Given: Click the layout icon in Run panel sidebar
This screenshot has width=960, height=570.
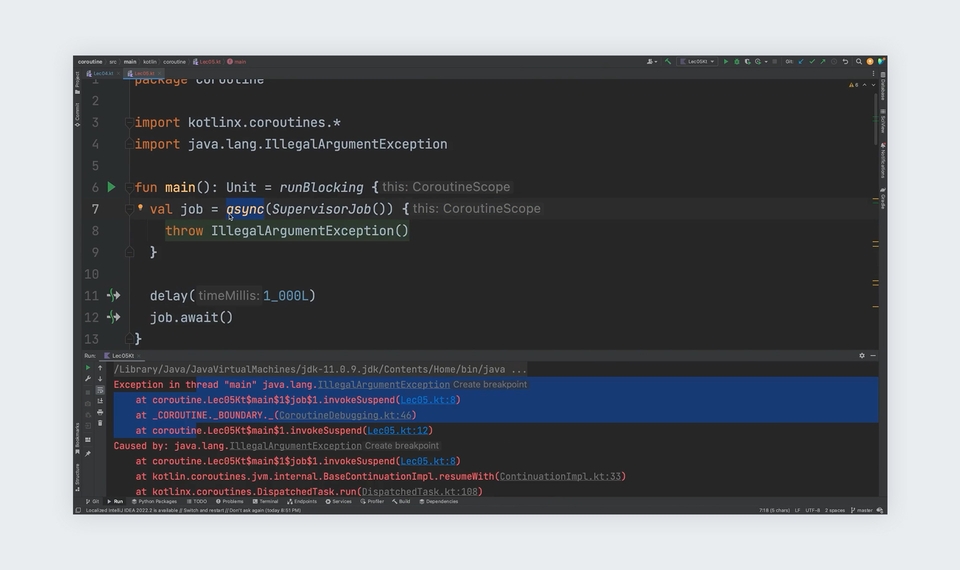Looking at the screenshot, I should (88, 440).
